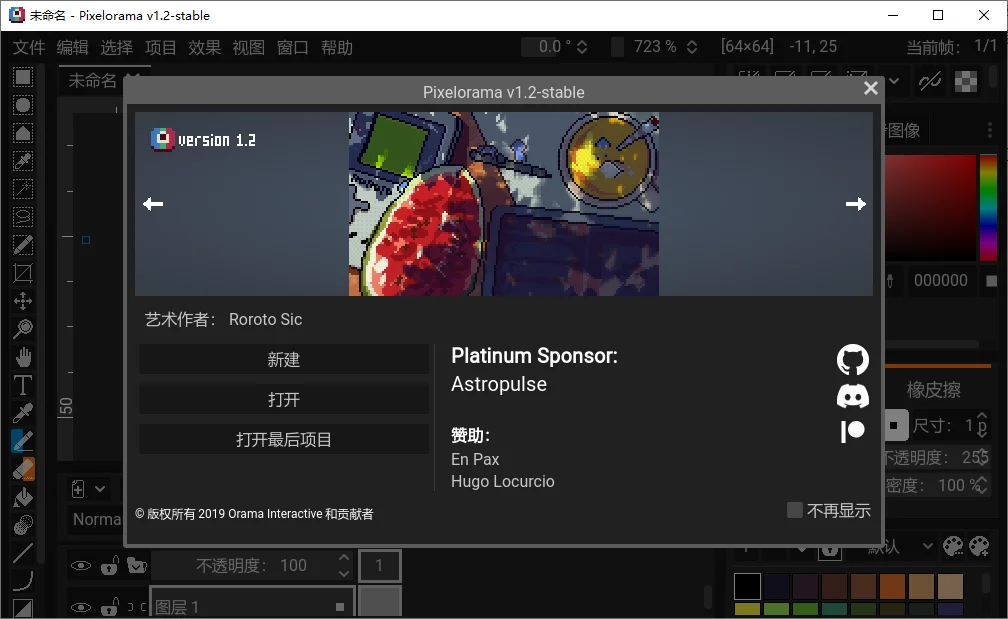Toggle visibility eye of top layer row

point(80,566)
